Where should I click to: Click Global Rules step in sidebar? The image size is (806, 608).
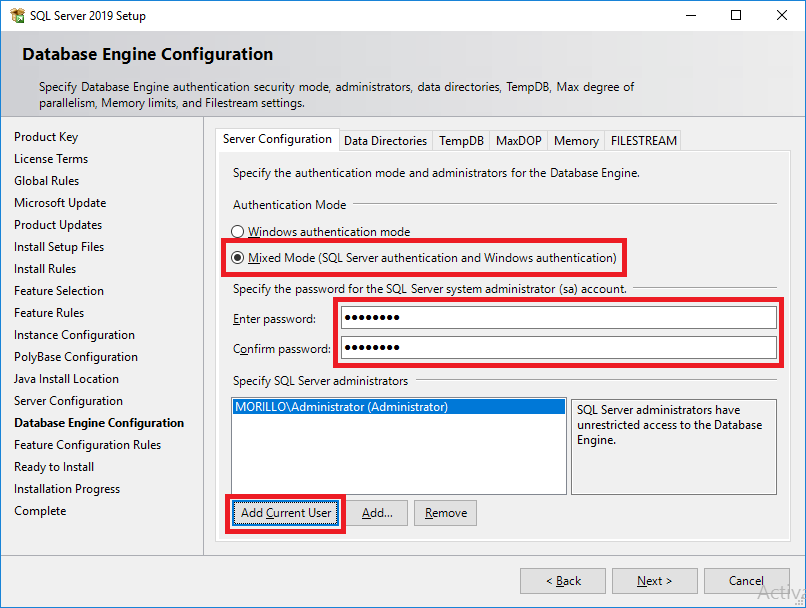tap(47, 181)
